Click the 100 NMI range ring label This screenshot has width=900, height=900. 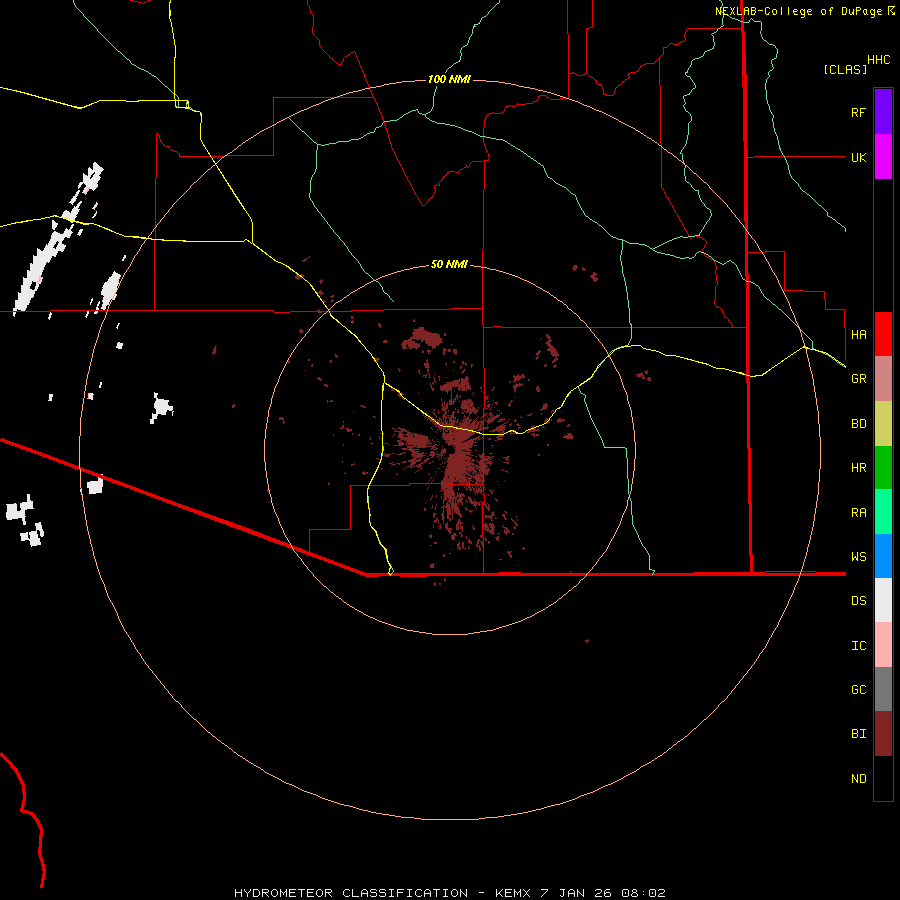(449, 79)
